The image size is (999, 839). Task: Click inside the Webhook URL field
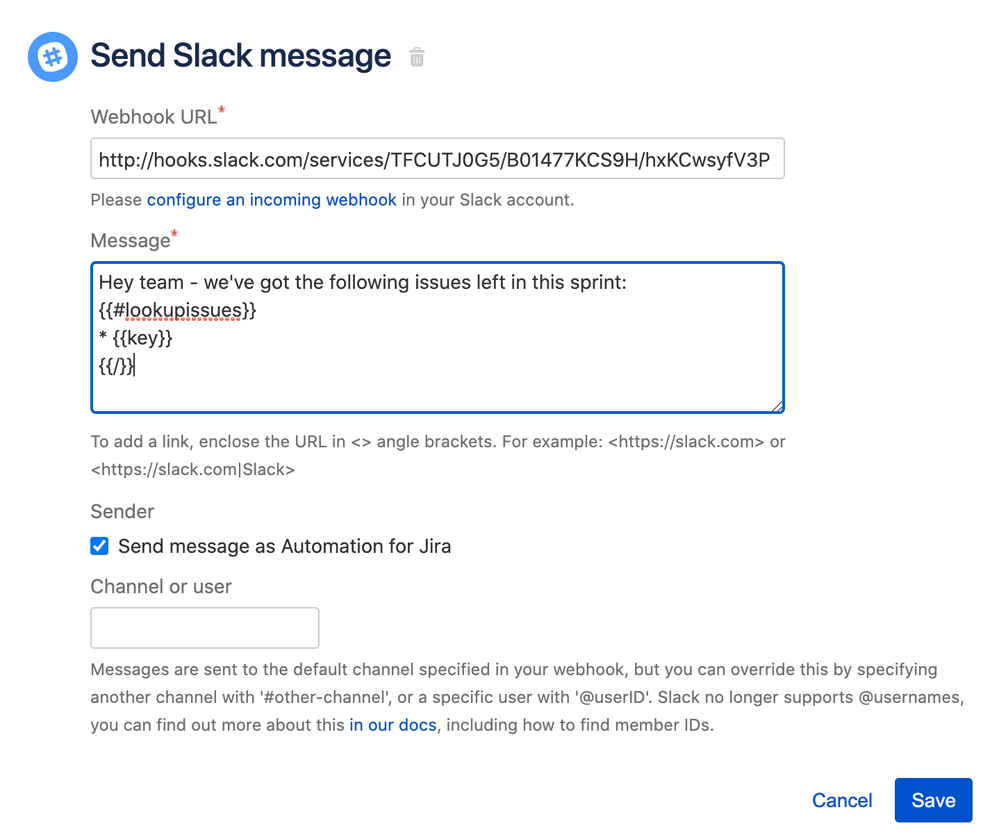[x=437, y=158]
